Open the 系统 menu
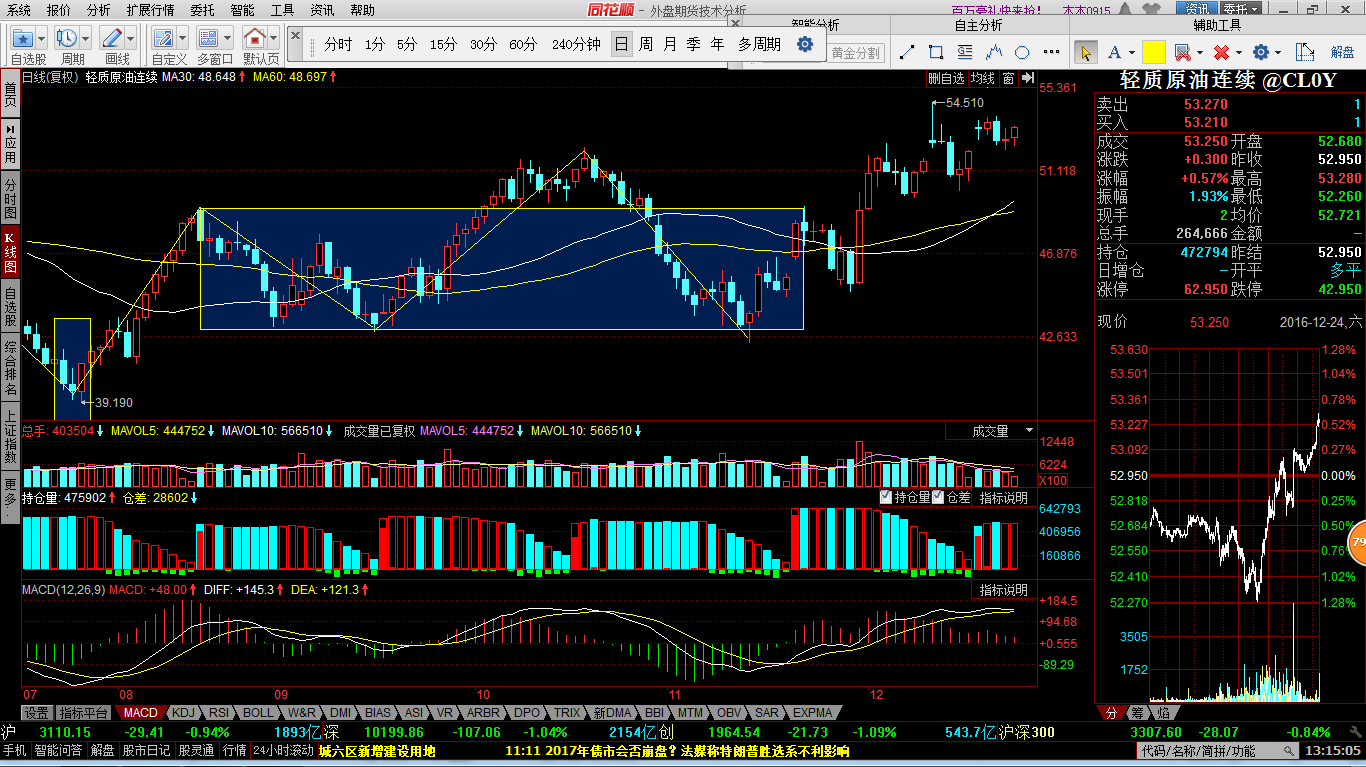 point(18,10)
